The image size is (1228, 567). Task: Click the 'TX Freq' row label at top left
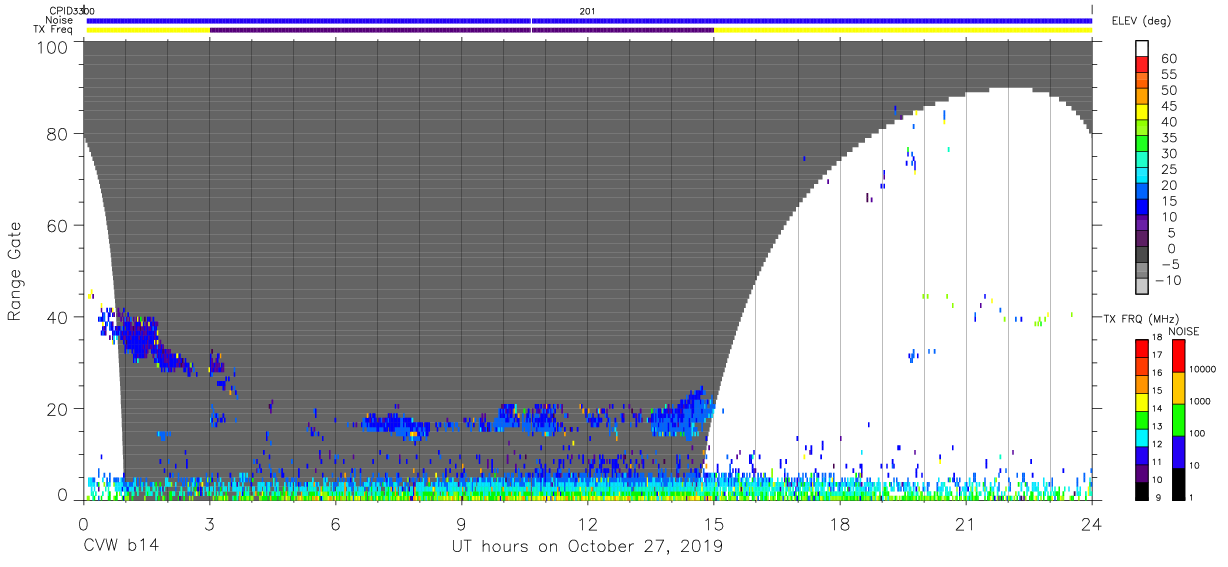pyautogui.click(x=54, y=30)
